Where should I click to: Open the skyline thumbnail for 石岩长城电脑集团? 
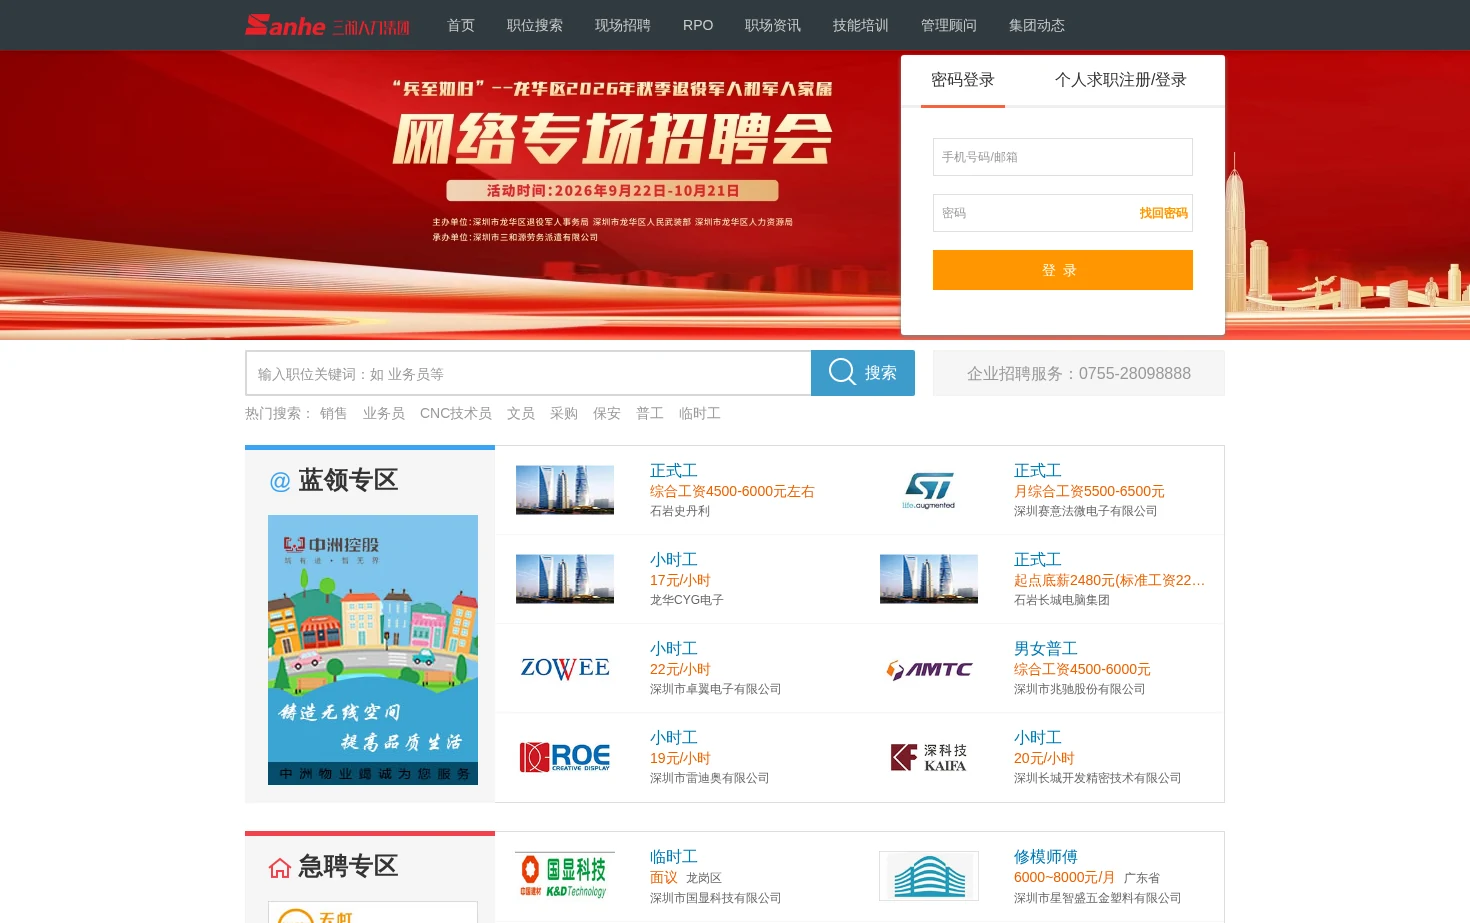tap(929, 579)
